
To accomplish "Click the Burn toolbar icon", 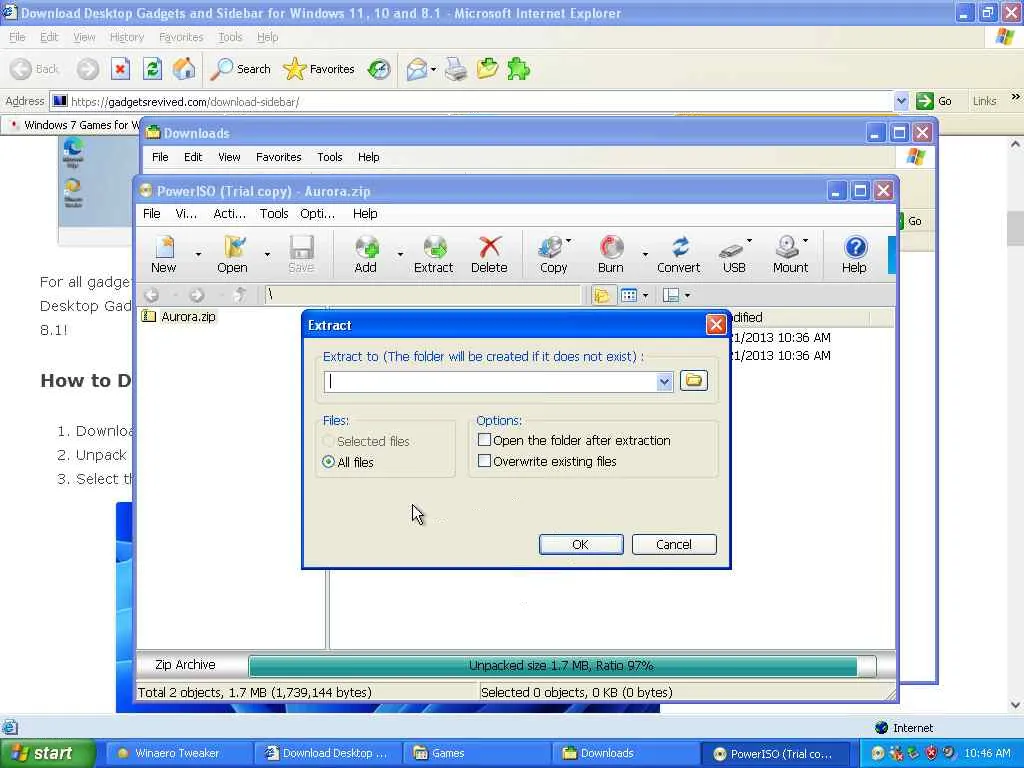I will (611, 254).
